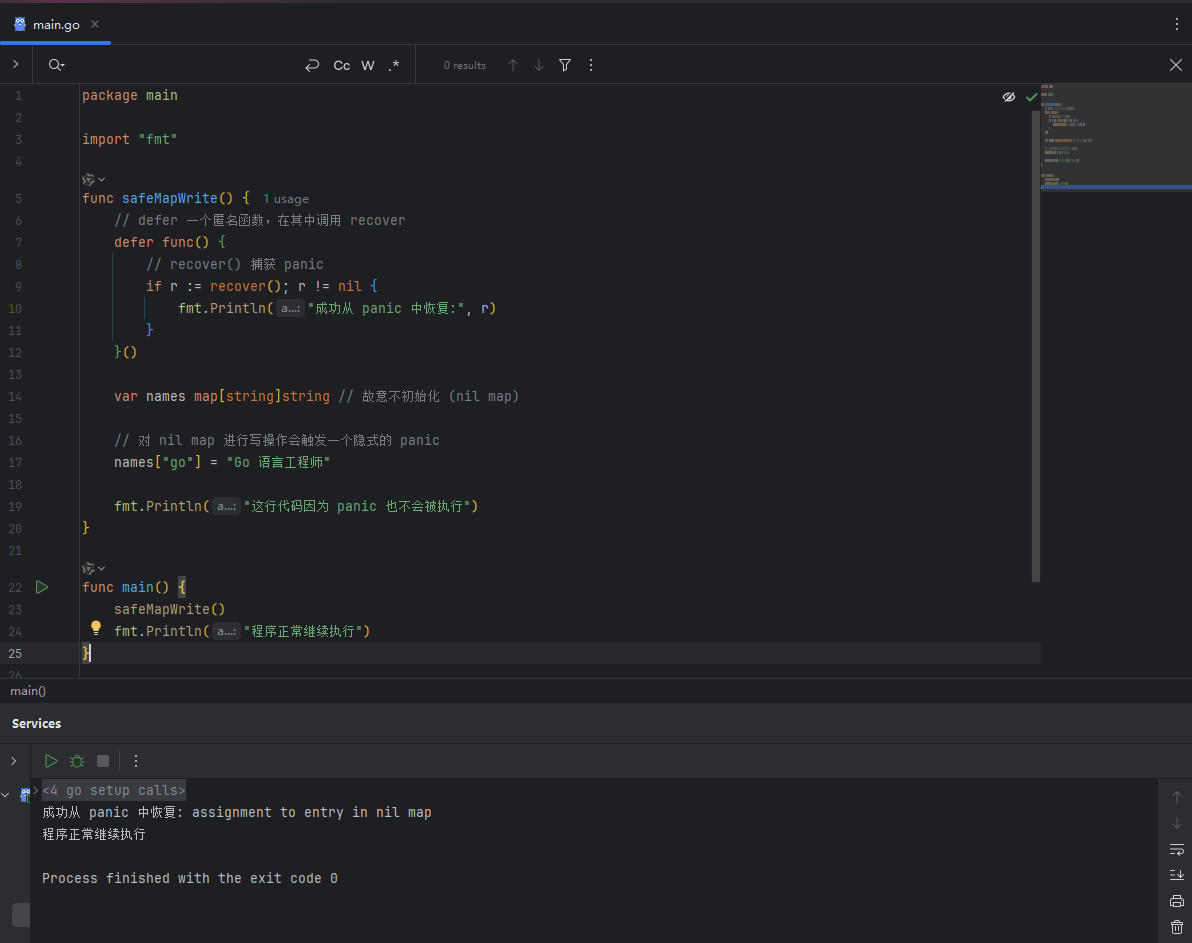Viewport: 1192px width, 943px height.
Task: Open the search filter funnel options
Action: (565, 65)
